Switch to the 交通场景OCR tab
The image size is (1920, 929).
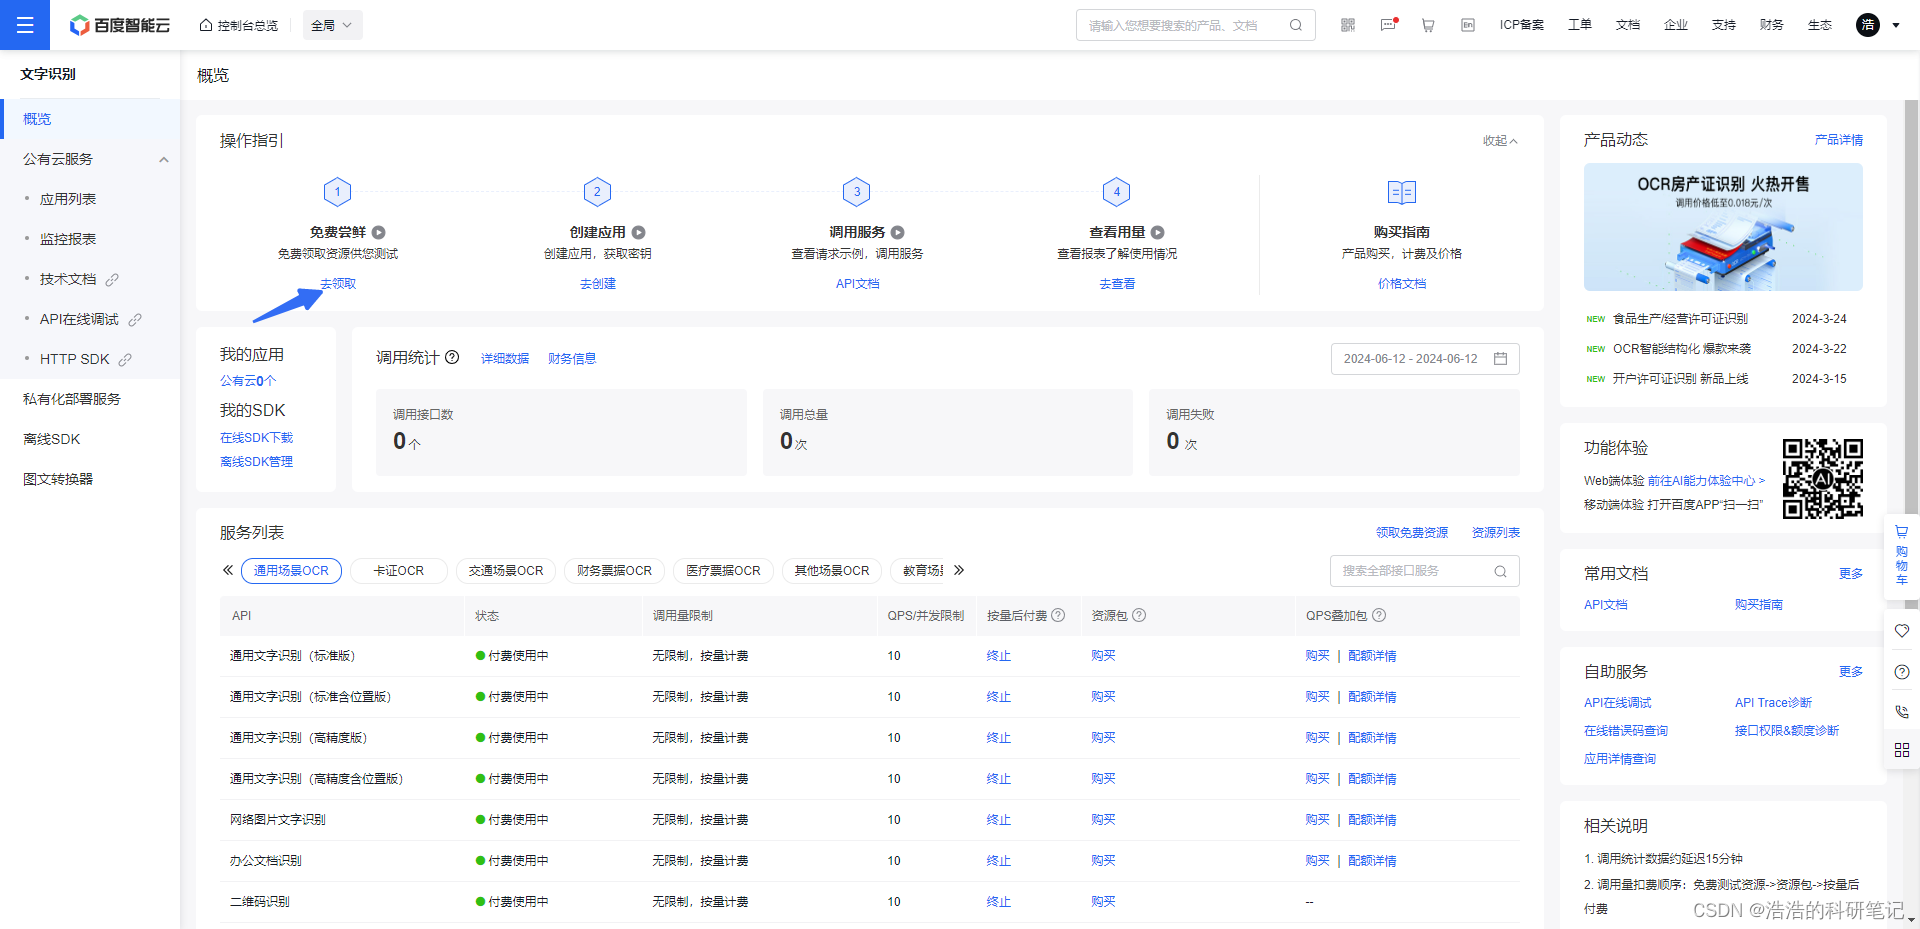pyautogui.click(x=506, y=571)
